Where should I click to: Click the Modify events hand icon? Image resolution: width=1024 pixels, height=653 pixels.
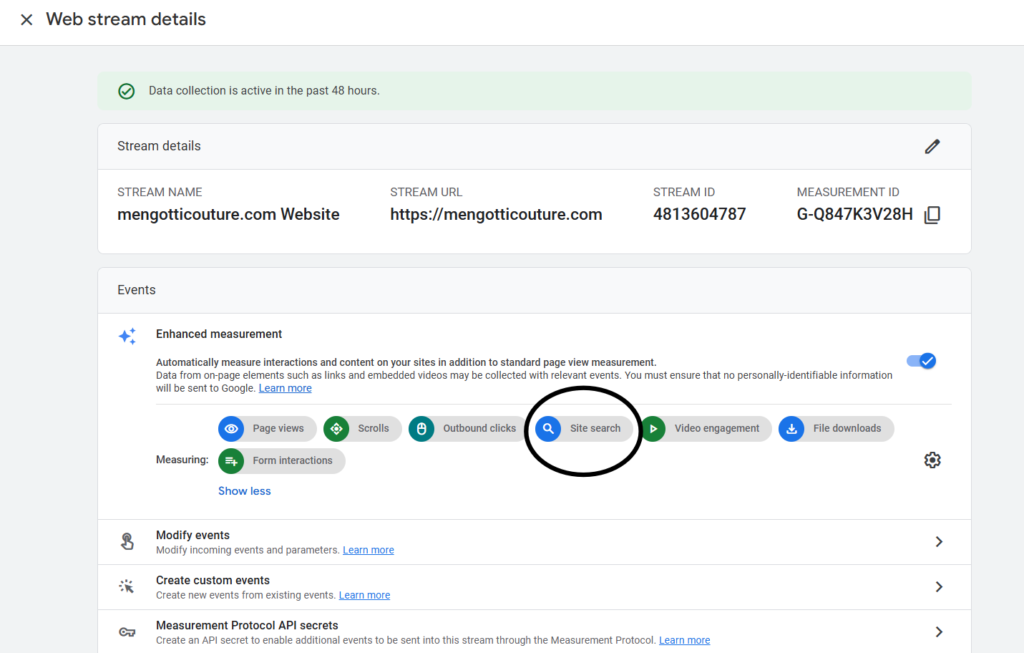click(127, 541)
